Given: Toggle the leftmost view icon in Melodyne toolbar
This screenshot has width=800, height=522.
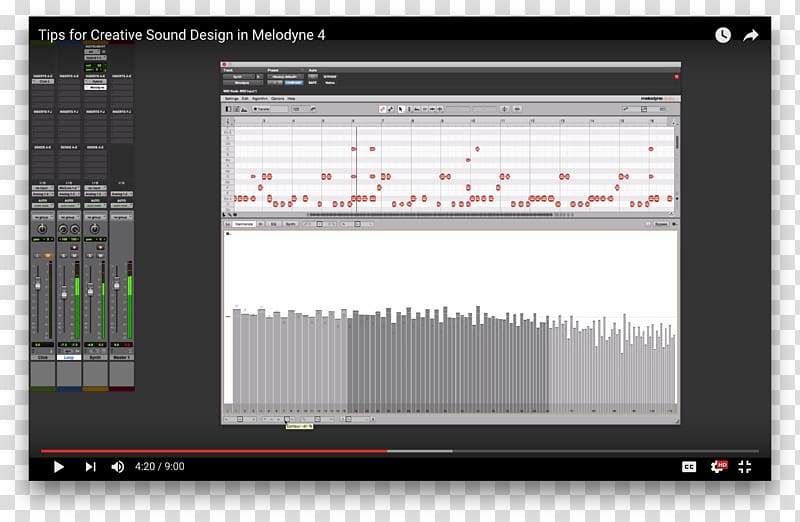Looking at the screenshot, I should [x=229, y=109].
